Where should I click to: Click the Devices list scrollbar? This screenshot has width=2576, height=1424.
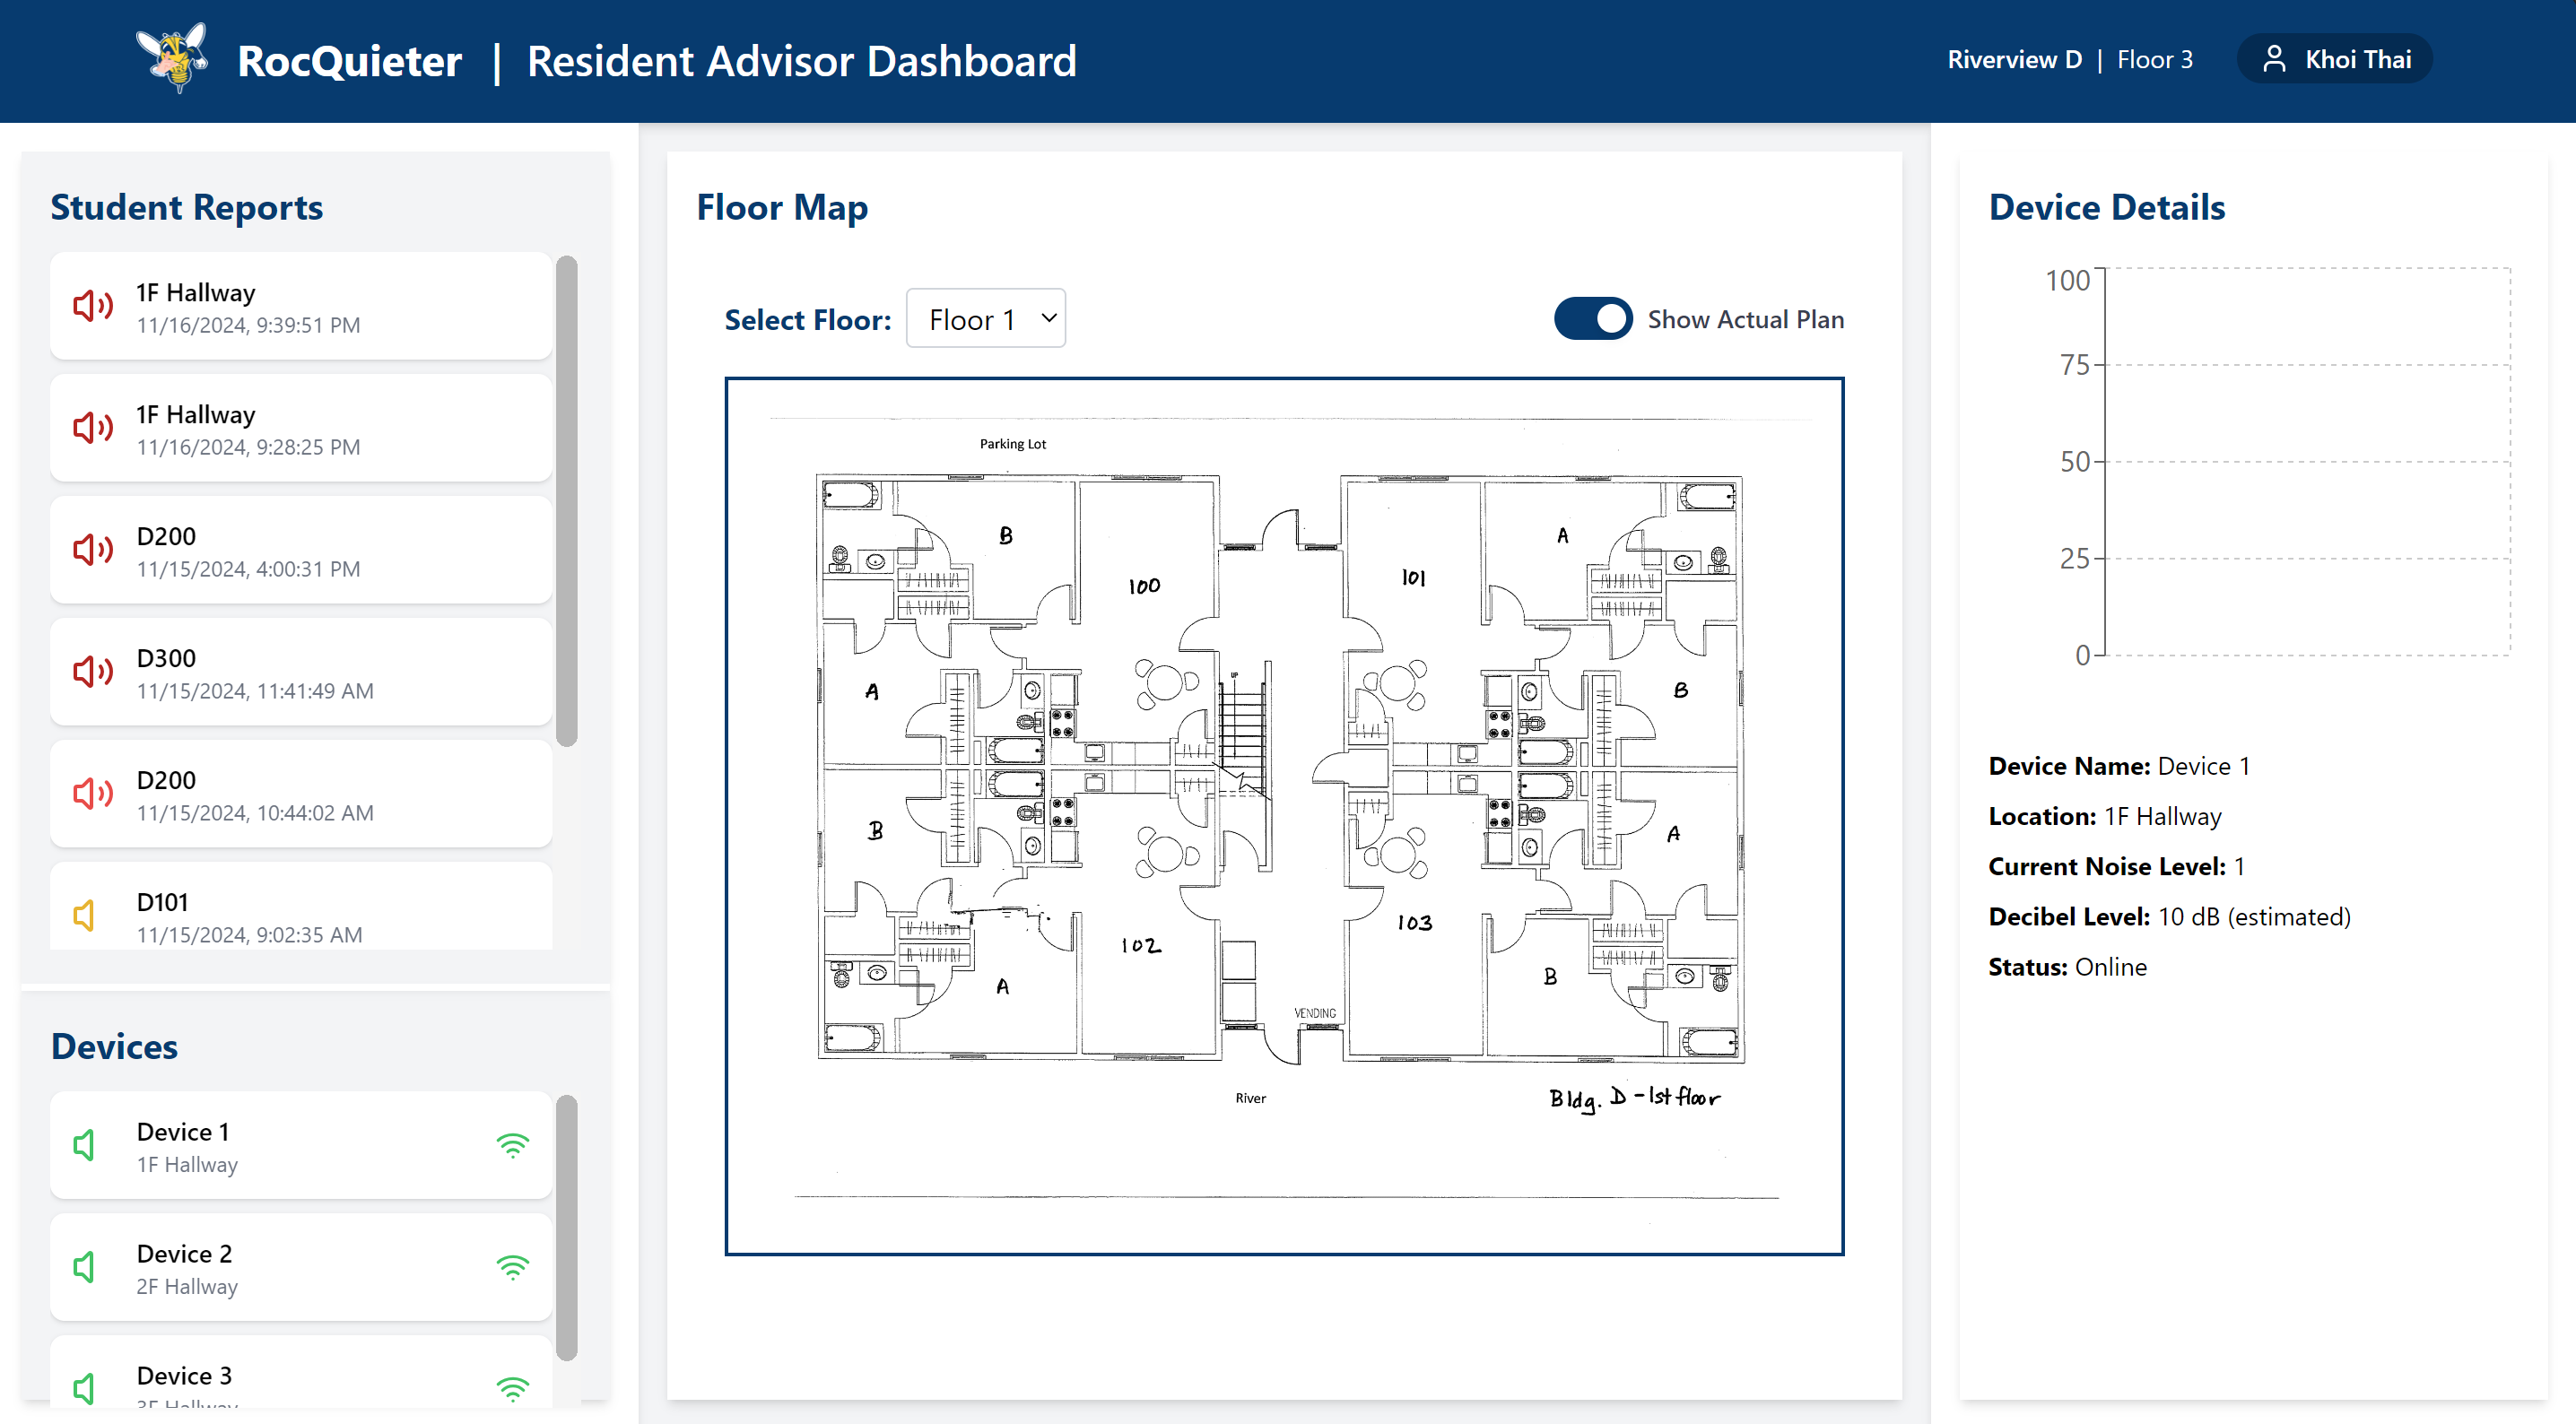pos(566,1227)
